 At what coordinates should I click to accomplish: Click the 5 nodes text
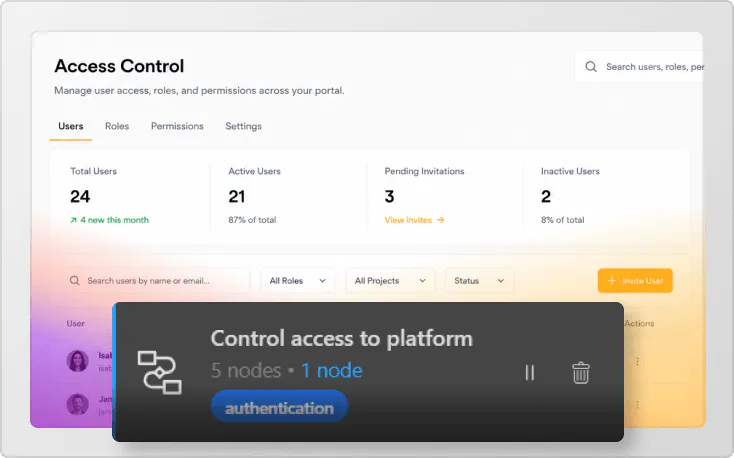click(246, 370)
